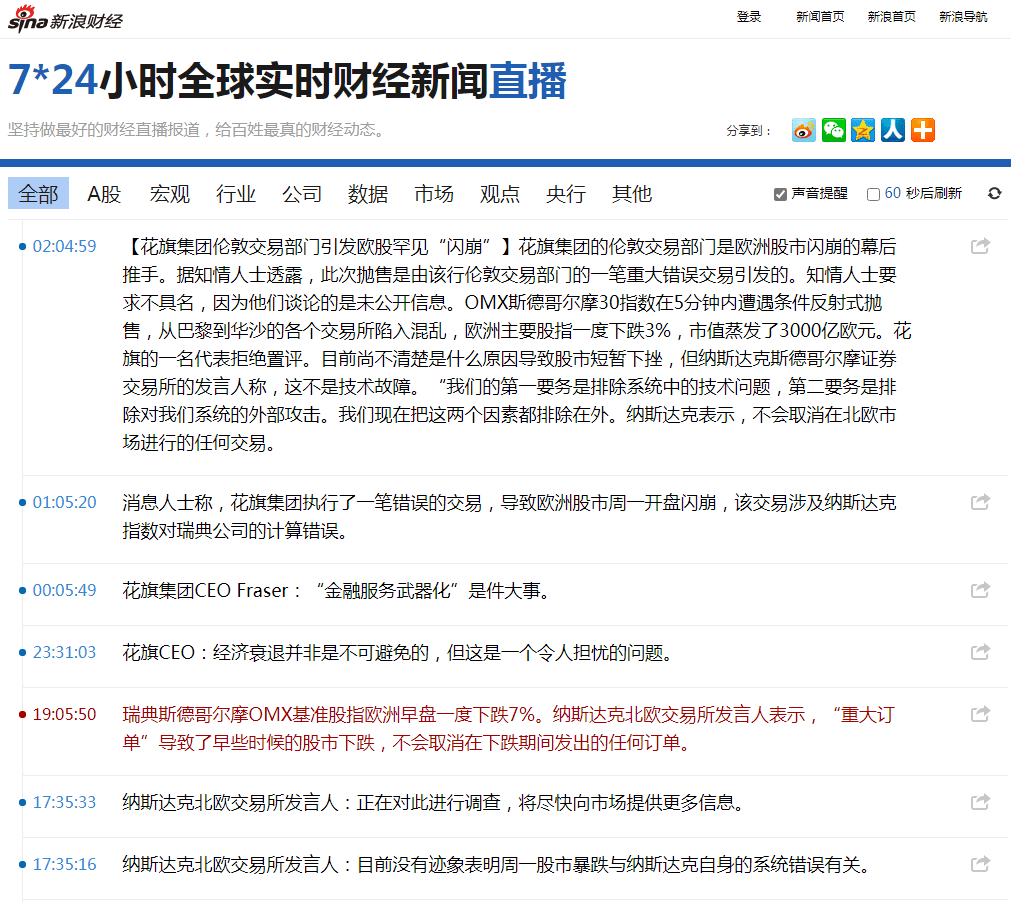Click the manual refresh icon
This screenshot has height=903, width=1011.
[994, 194]
